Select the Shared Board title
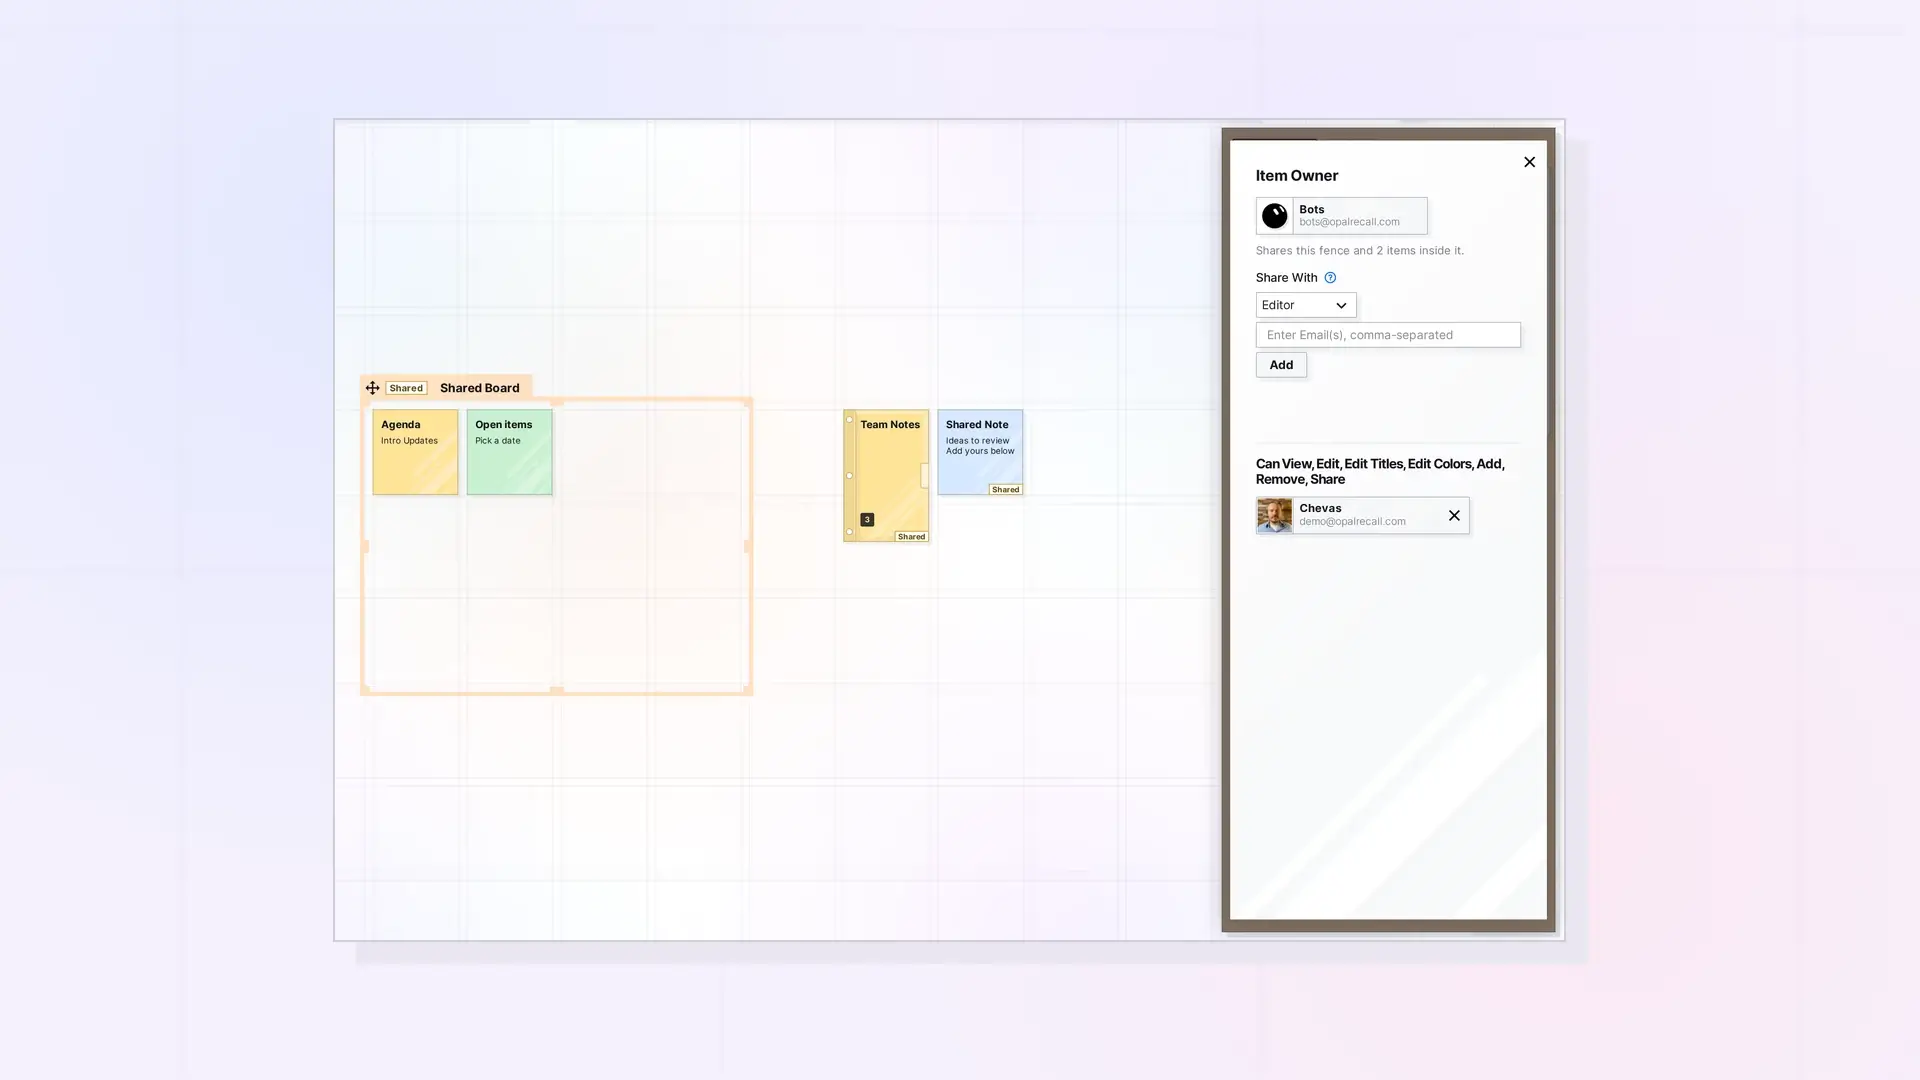1920x1080 pixels. pyautogui.click(x=479, y=388)
